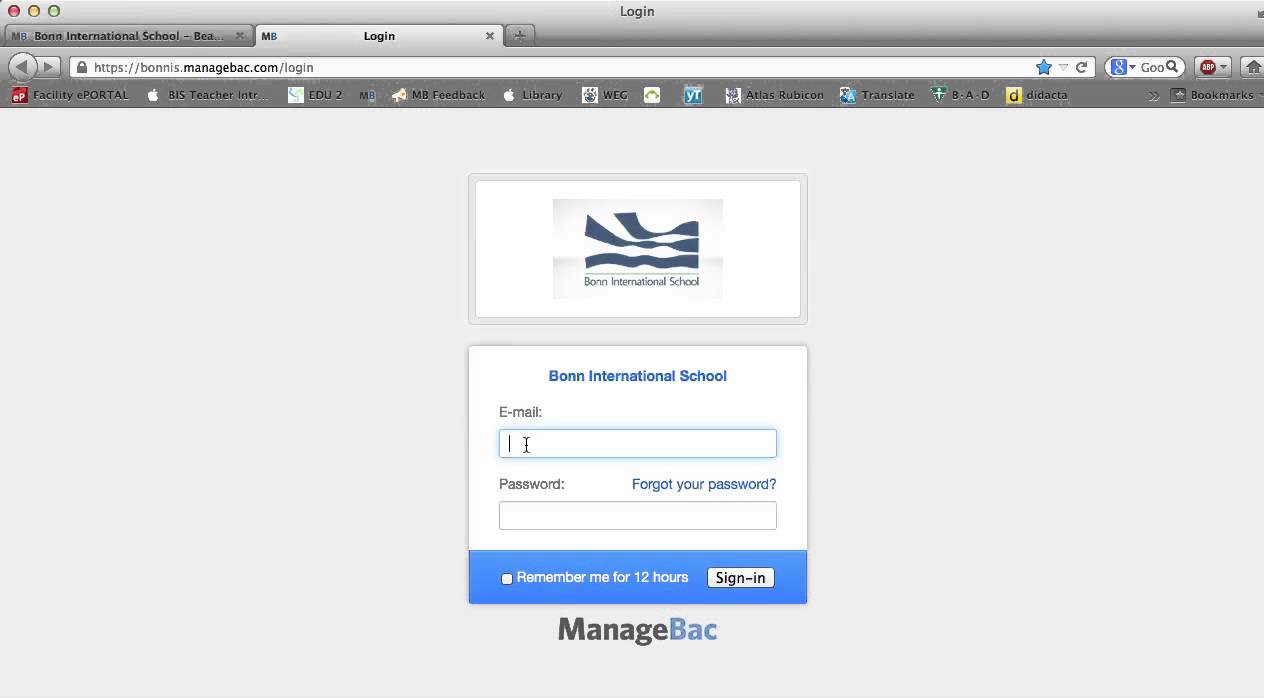The width and height of the screenshot is (1264, 698).
Task: Go to the browser home page icon
Action: [1253, 67]
